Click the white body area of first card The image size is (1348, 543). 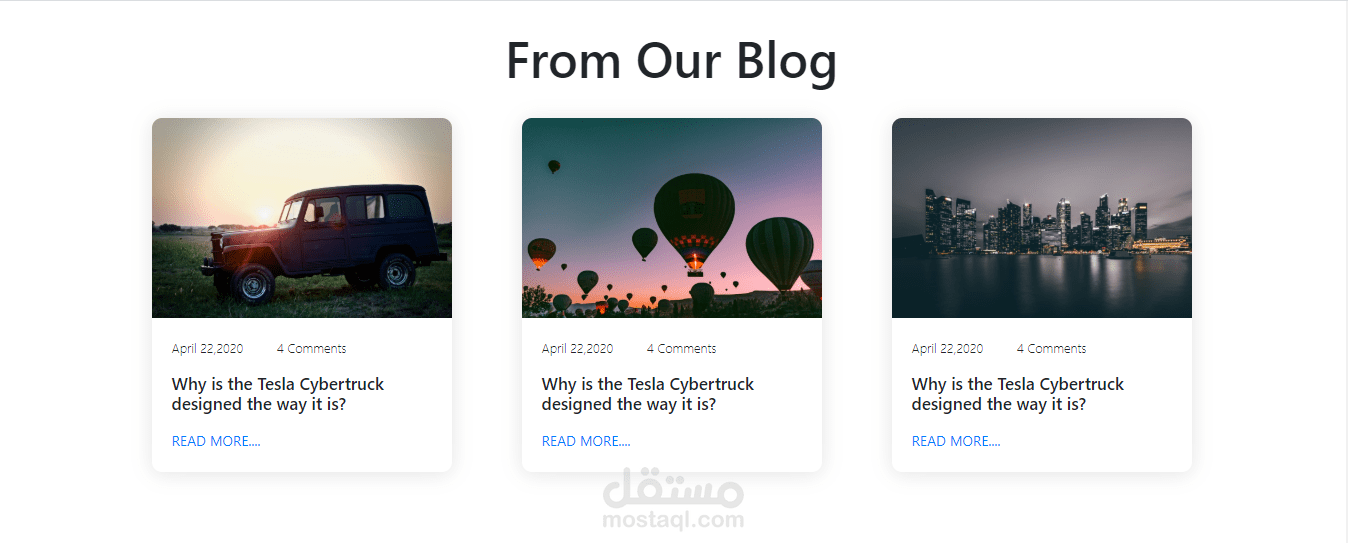tap(302, 395)
